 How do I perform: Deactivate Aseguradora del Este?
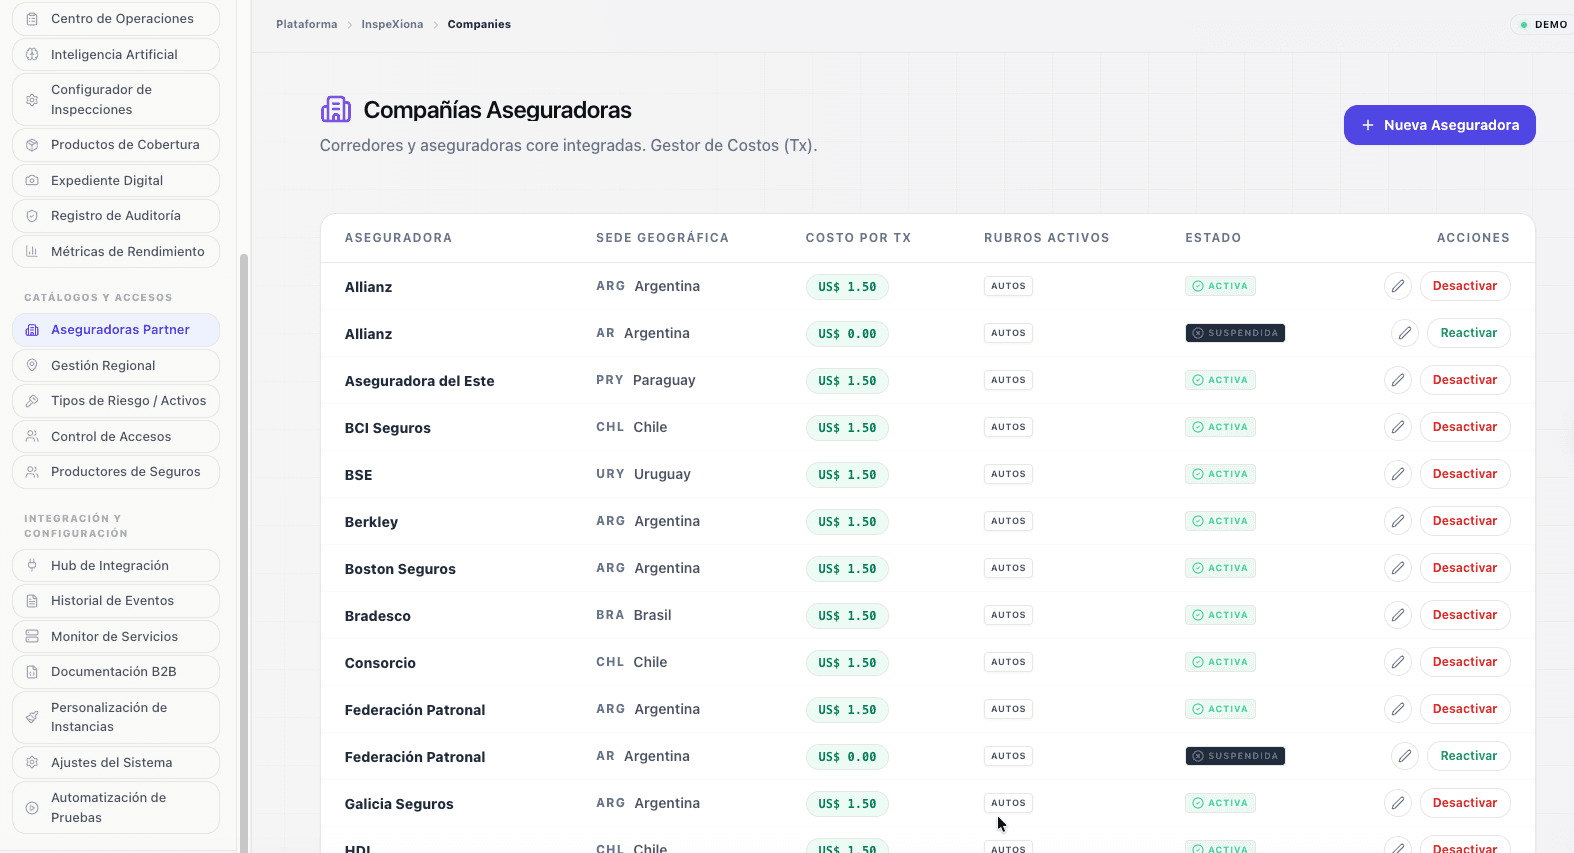click(1465, 380)
